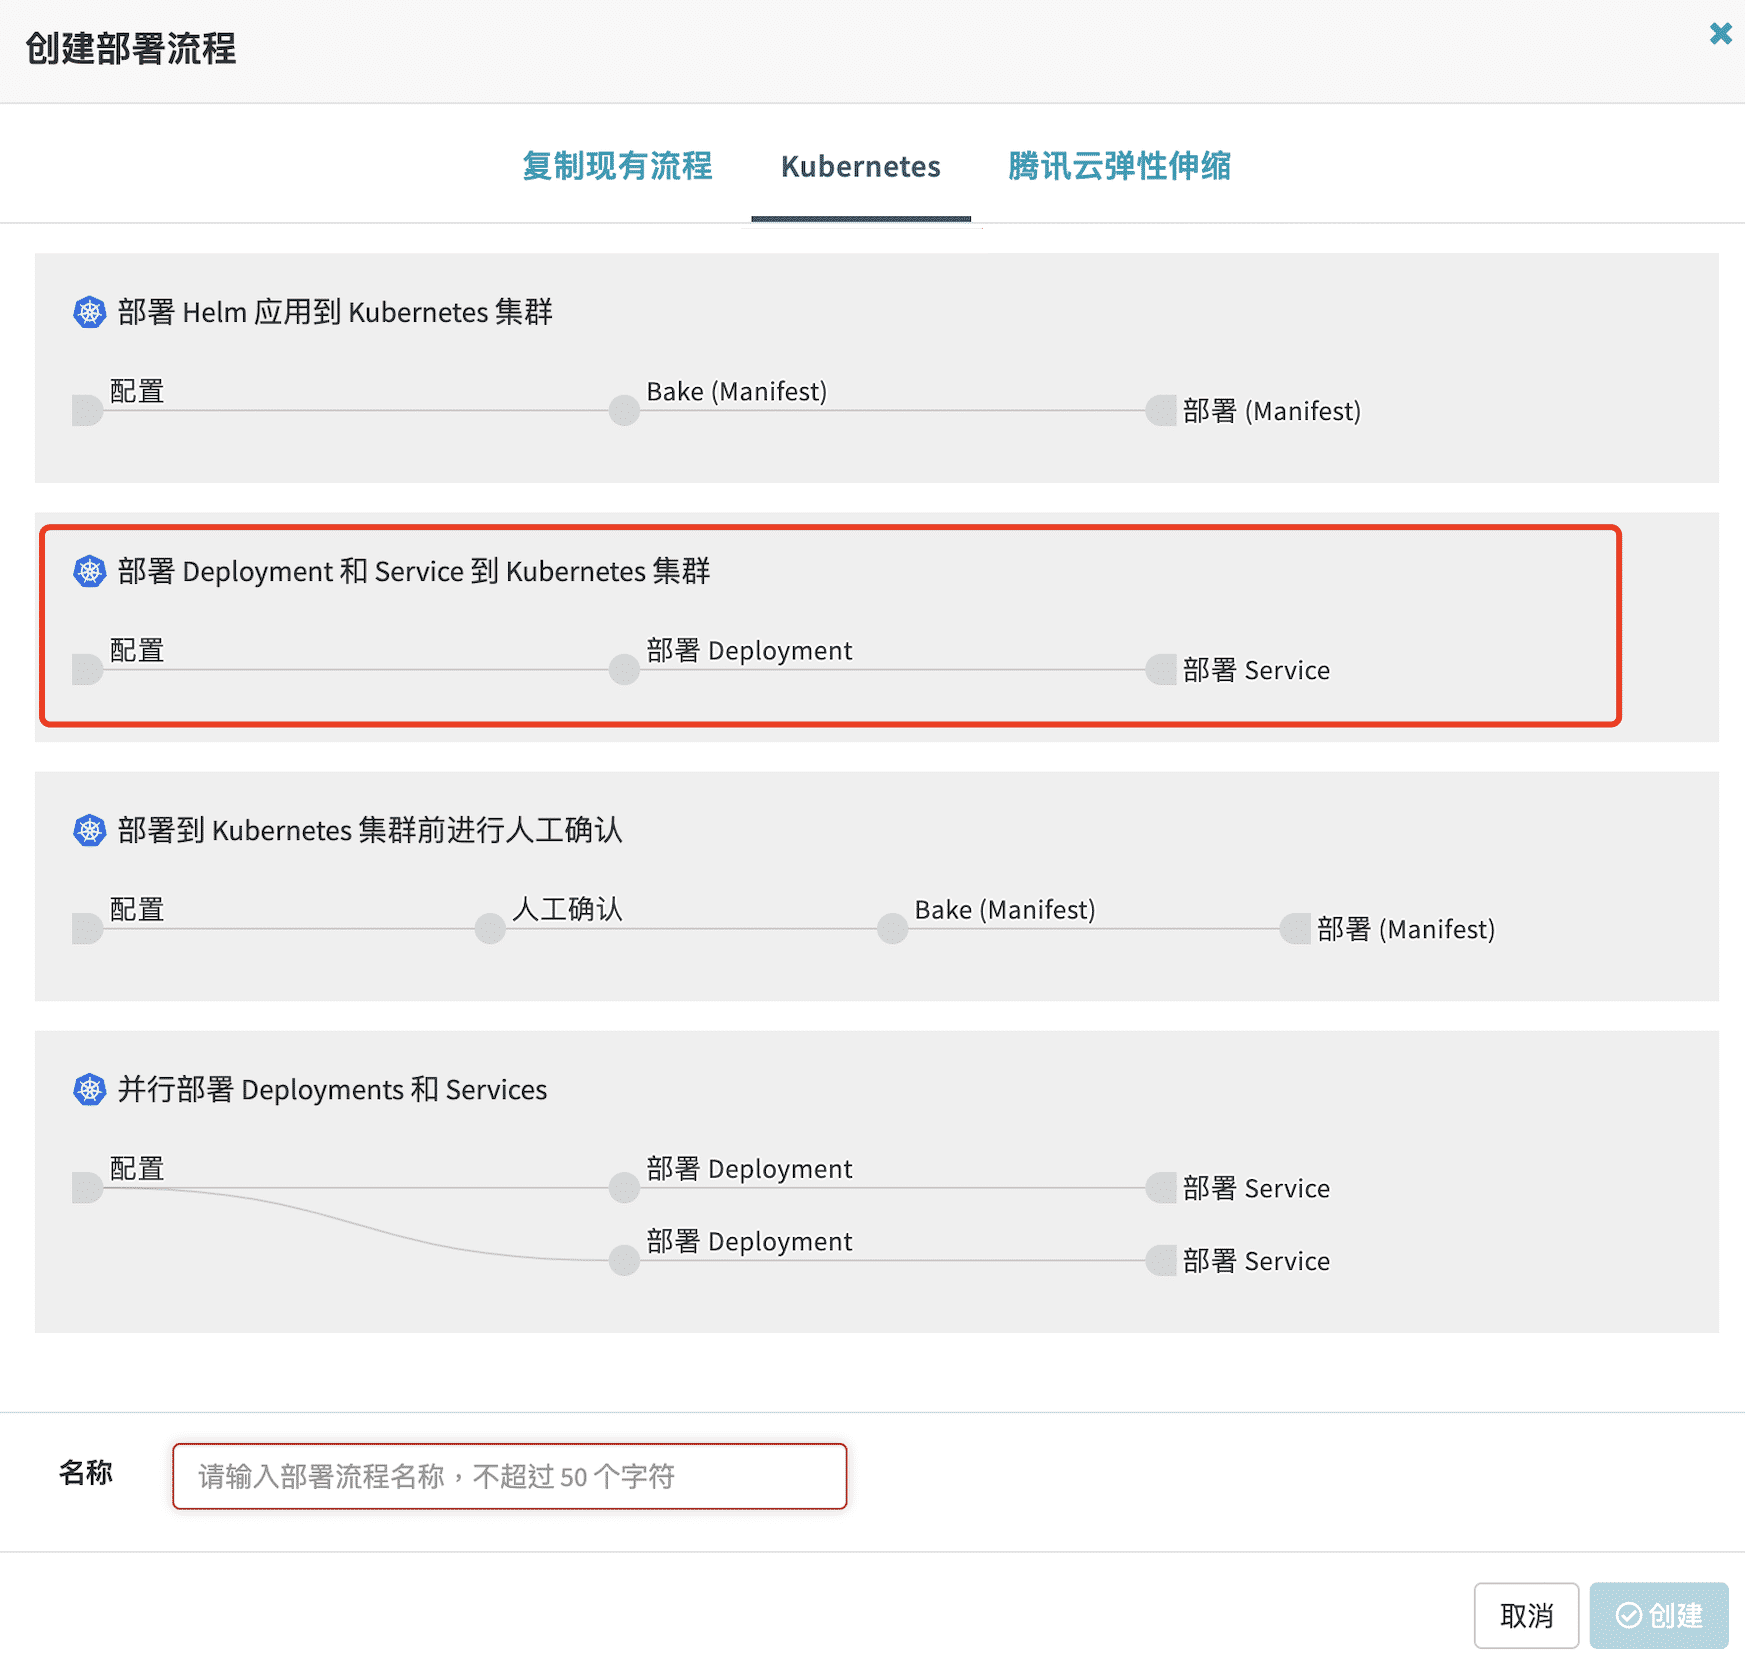Switch to the 复制现有流程 tab

coord(617,166)
